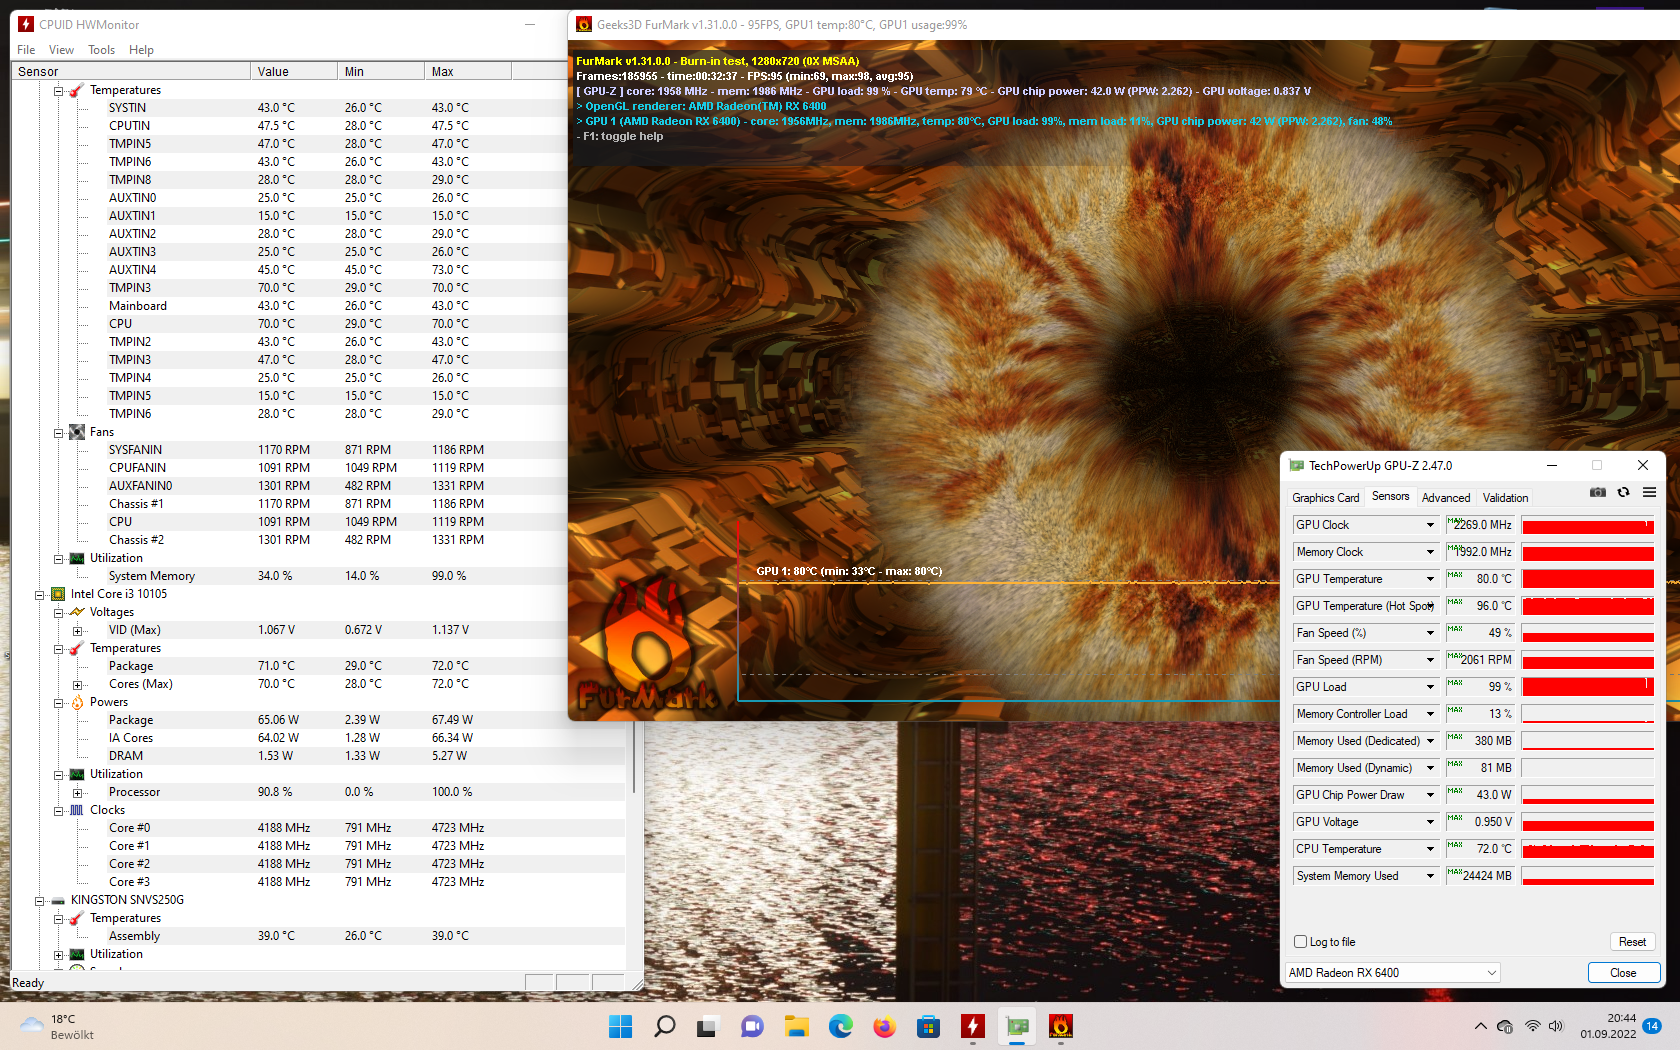Viewport: 1680px width, 1050px height.
Task: Click the Max column header
Action: (468, 71)
